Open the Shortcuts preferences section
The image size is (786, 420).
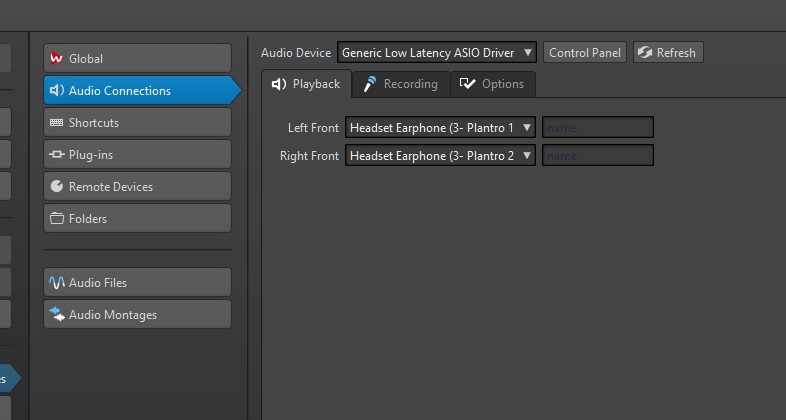pyautogui.click(x=137, y=123)
